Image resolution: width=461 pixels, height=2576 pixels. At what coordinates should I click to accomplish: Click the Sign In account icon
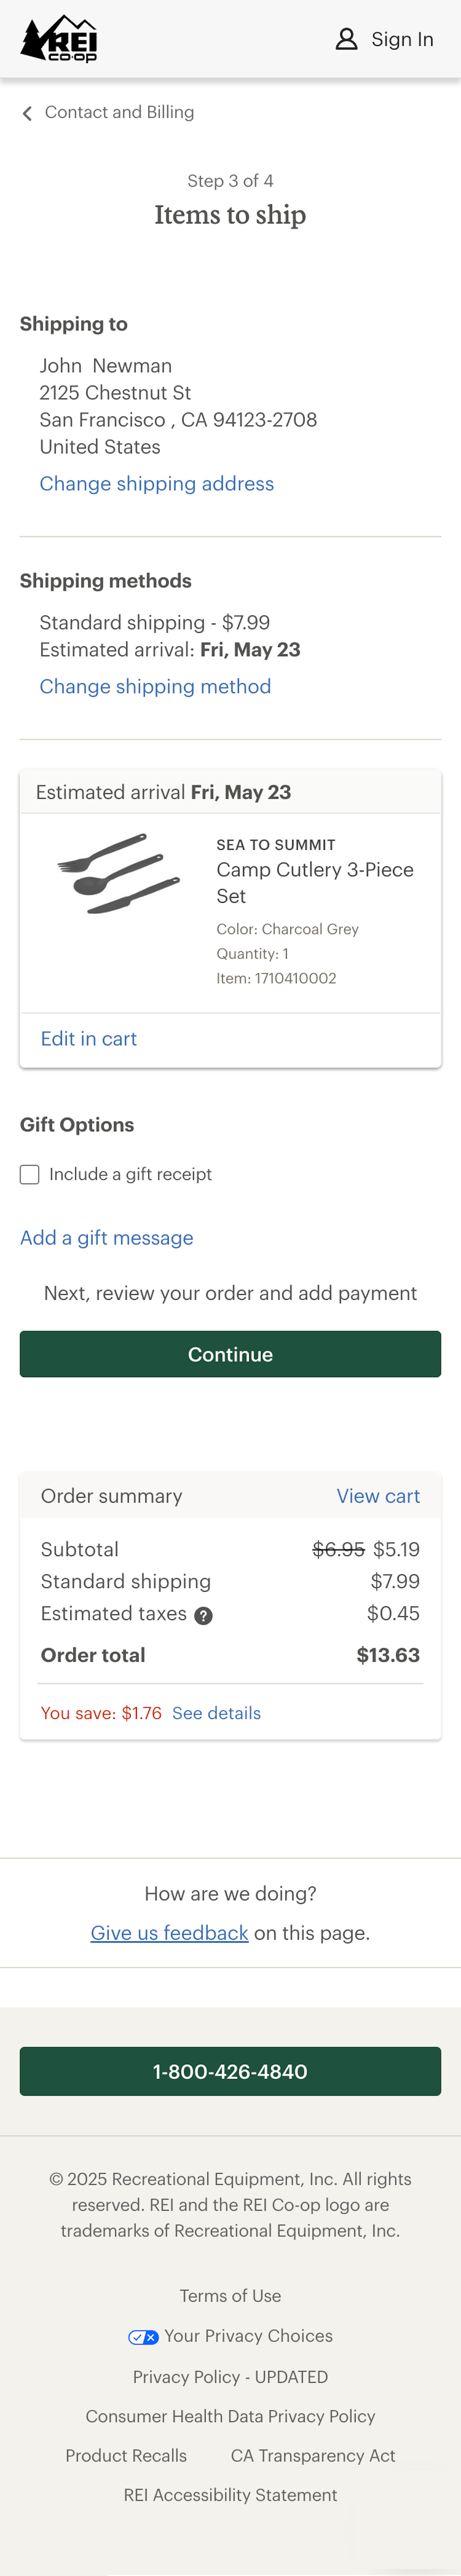click(x=346, y=39)
